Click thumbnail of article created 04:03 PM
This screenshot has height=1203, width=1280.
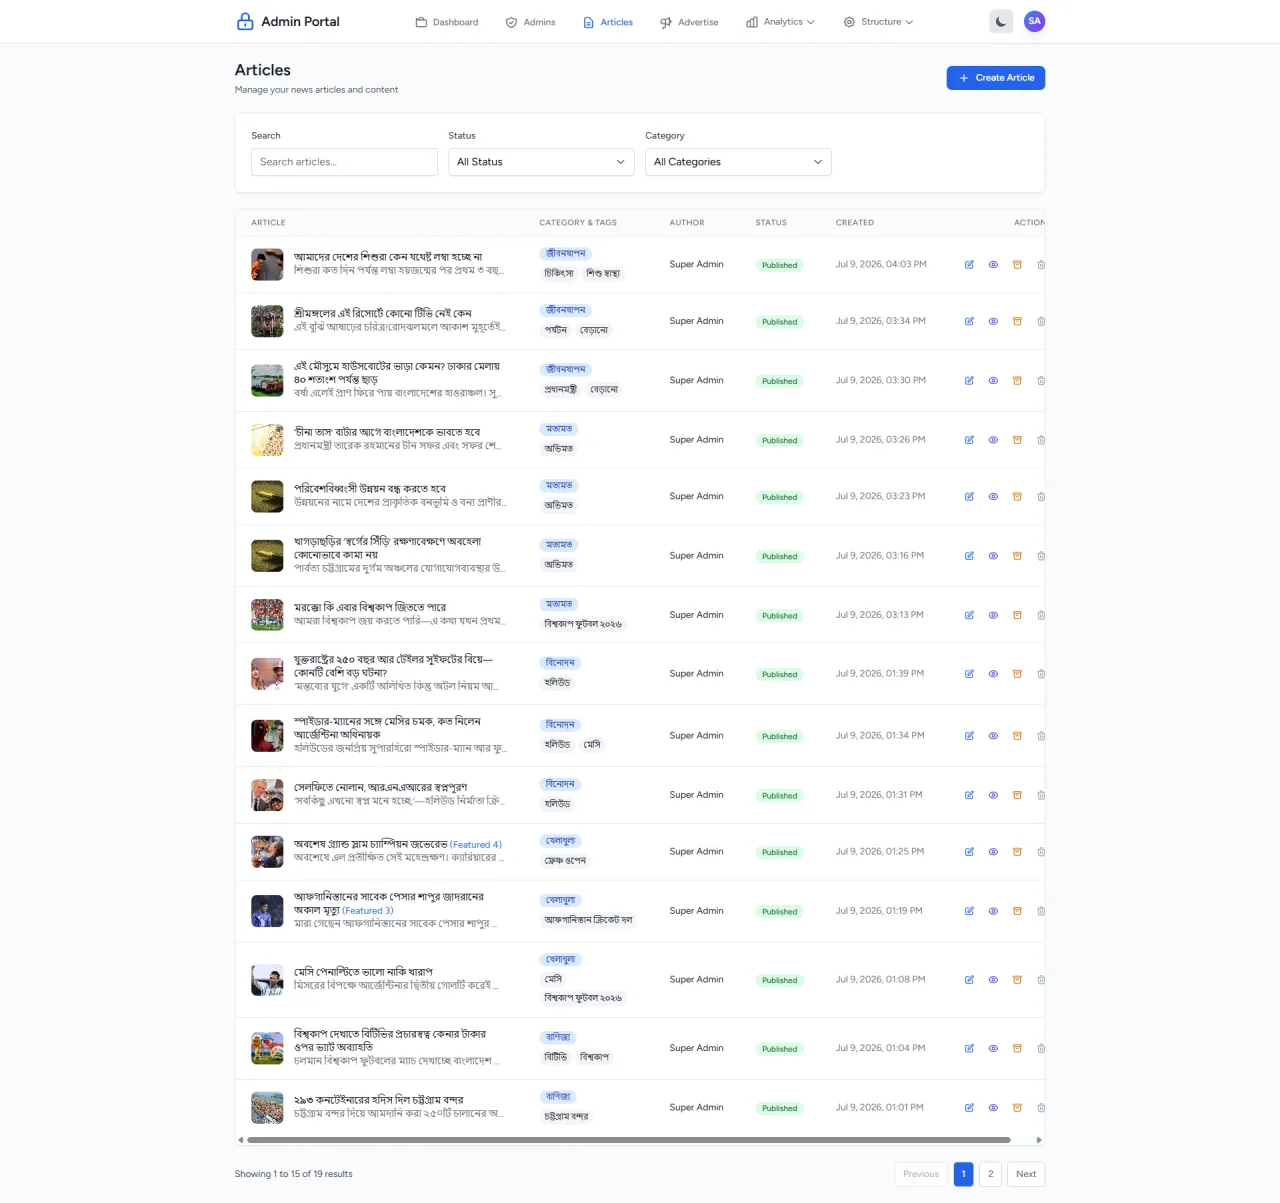pos(267,265)
